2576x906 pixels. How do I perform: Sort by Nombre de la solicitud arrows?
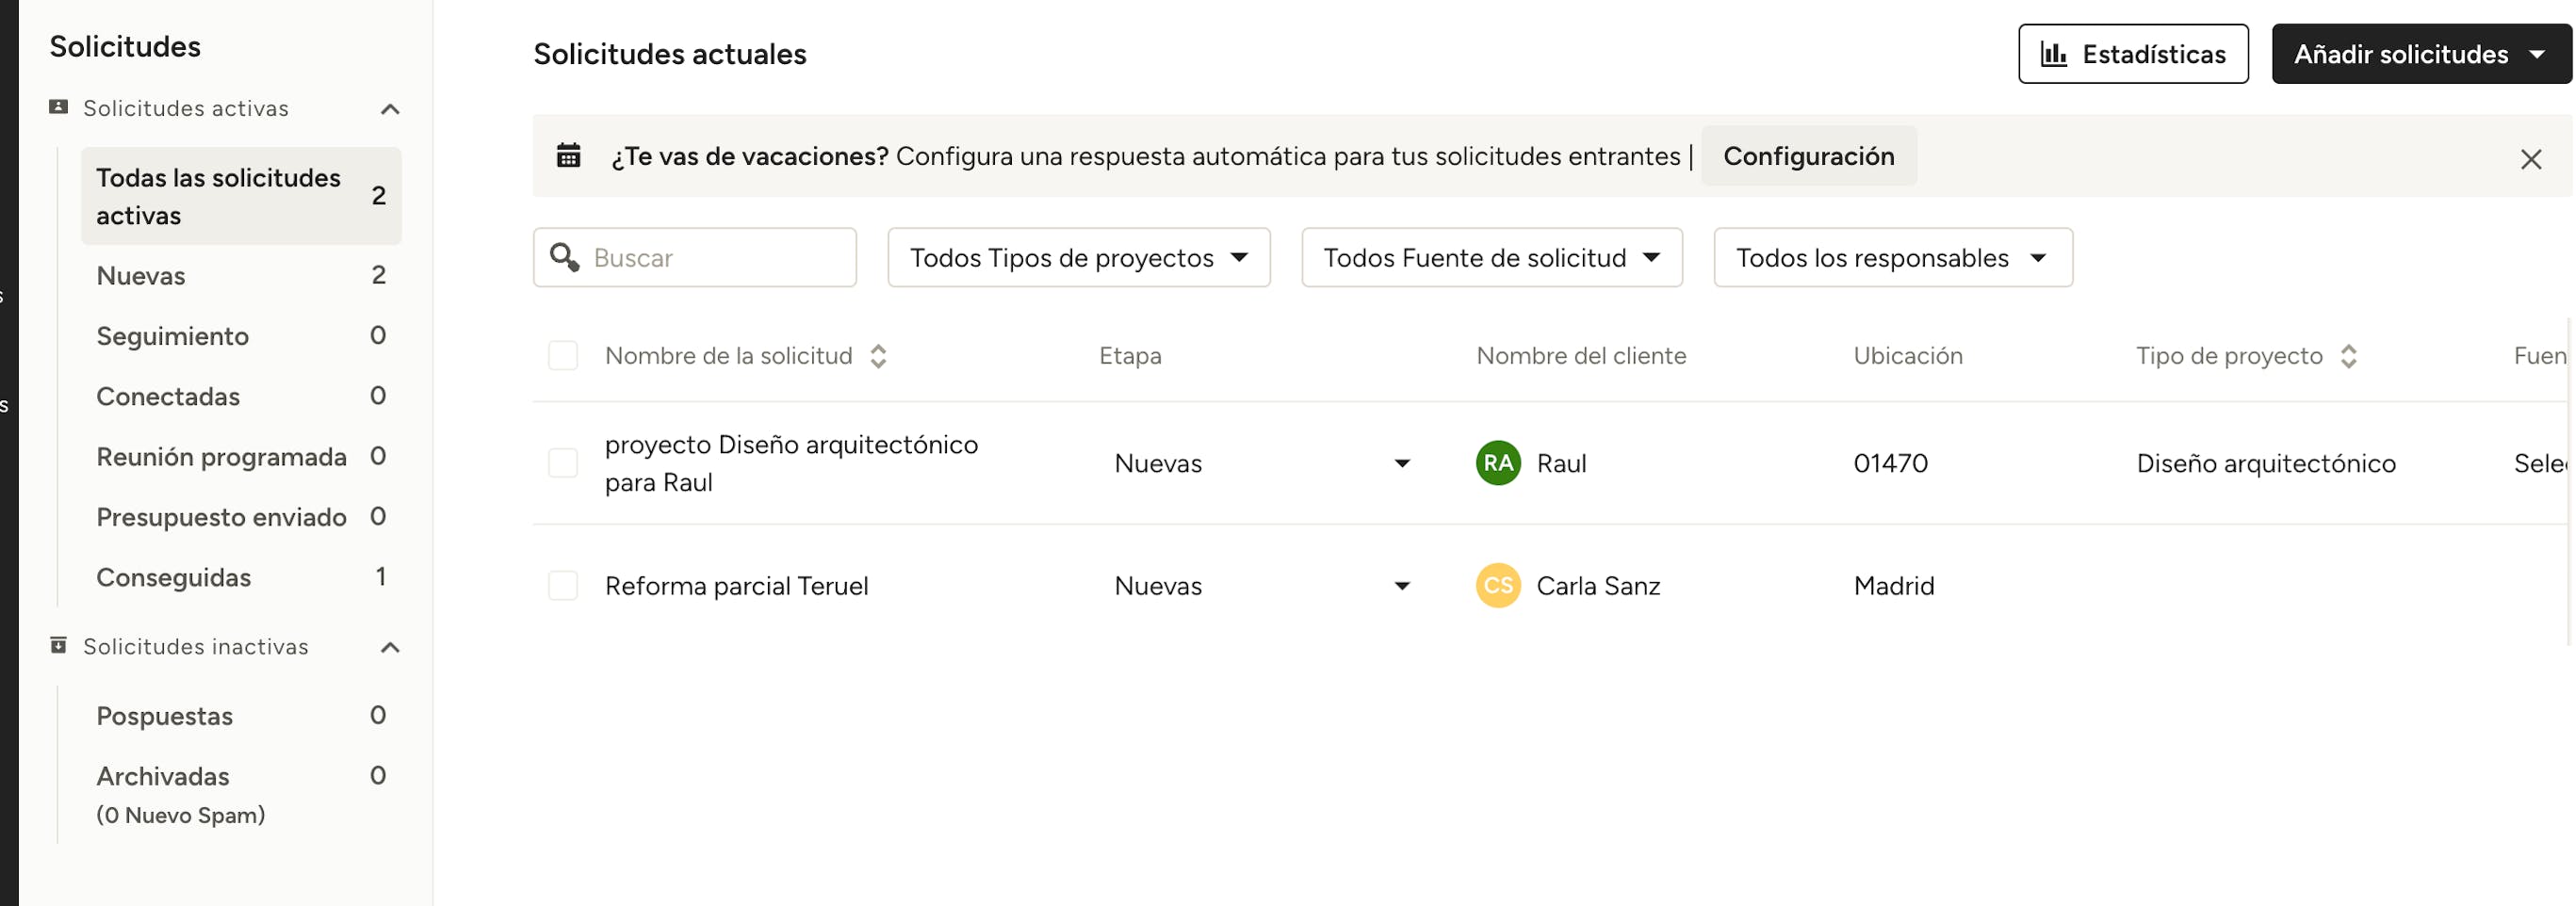[x=878, y=356]
